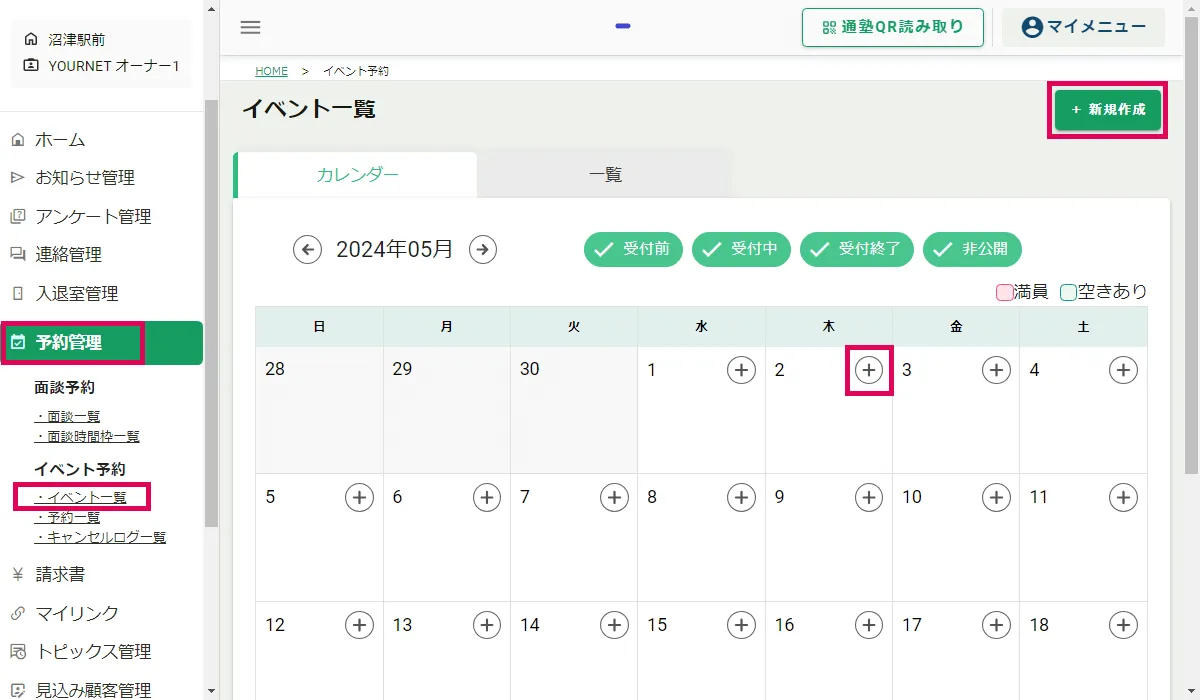Screen dimensions: 1200x700
Task: Open 見込み顧客管理 in the sidebar
Action: pyautogui.click(x=101, y=689)
